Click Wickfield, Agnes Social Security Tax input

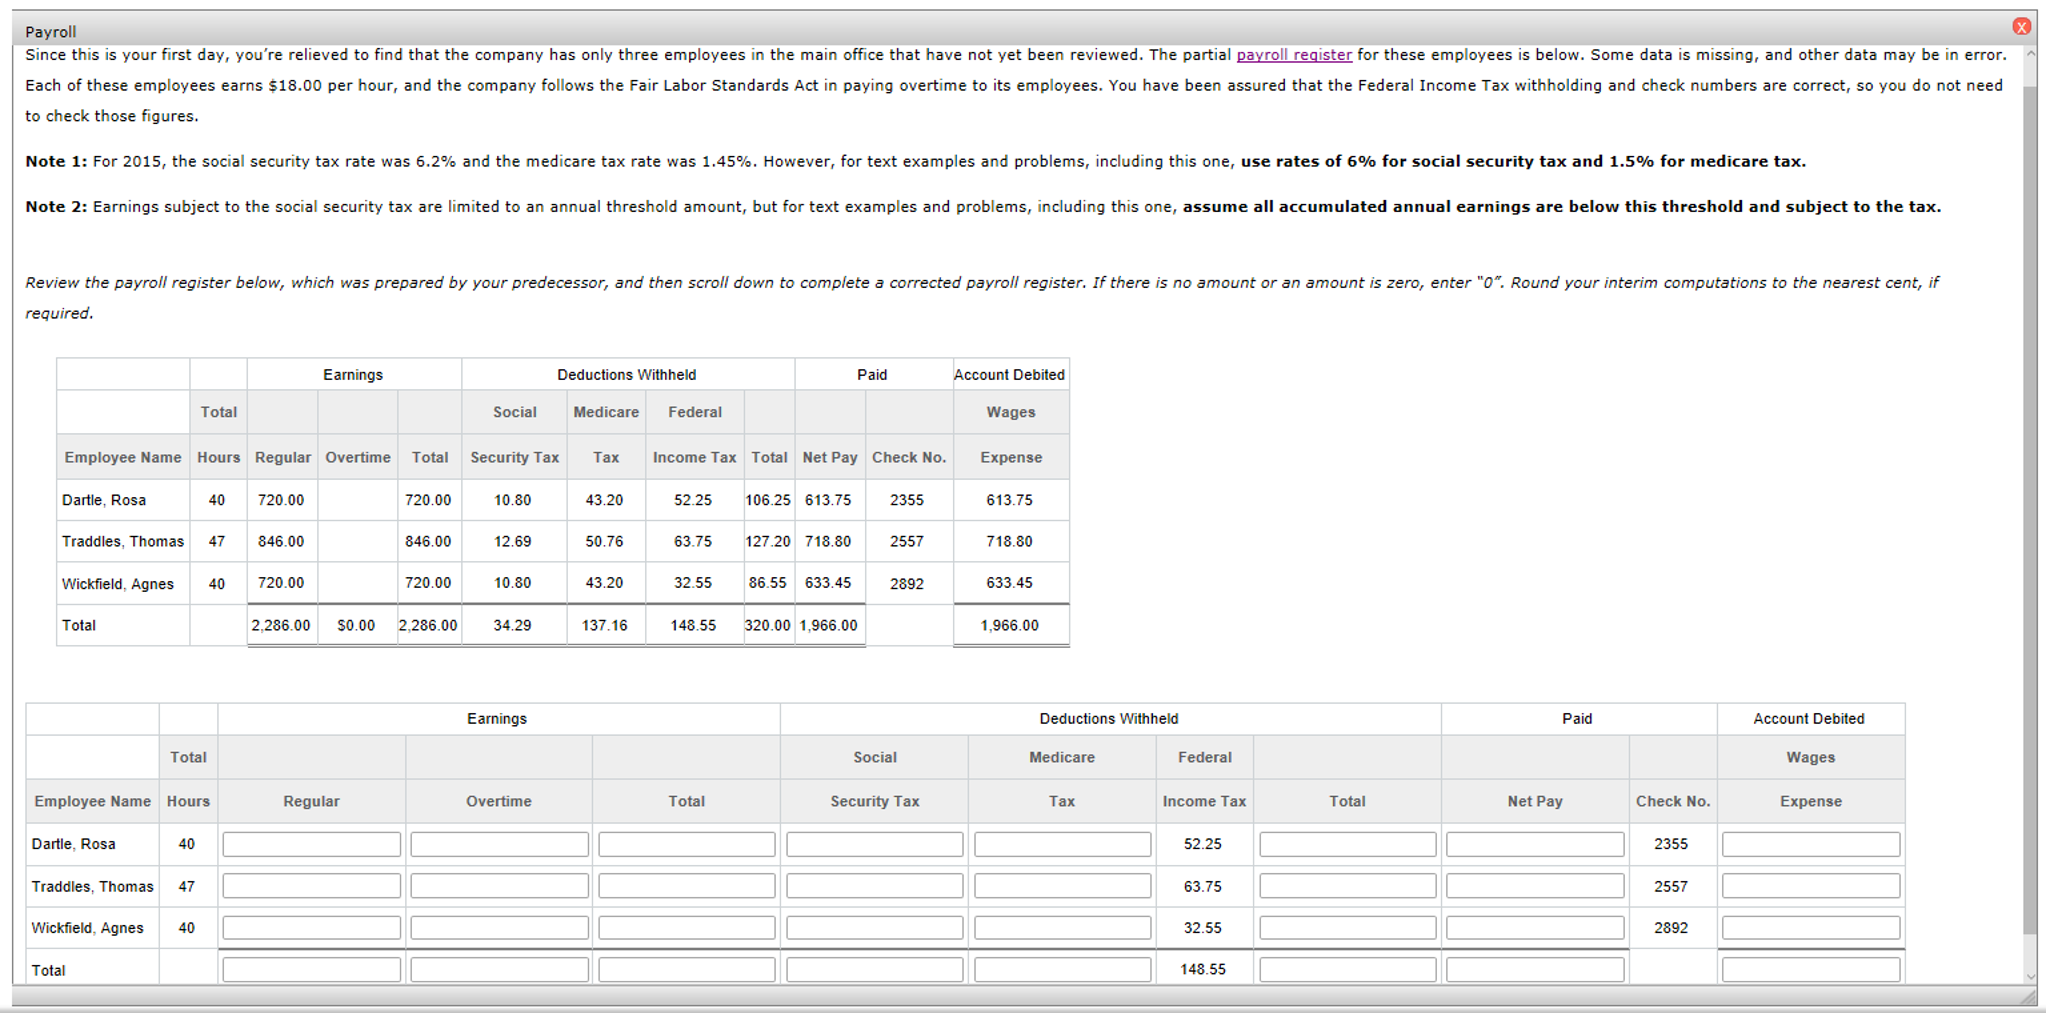coord(875,928)
